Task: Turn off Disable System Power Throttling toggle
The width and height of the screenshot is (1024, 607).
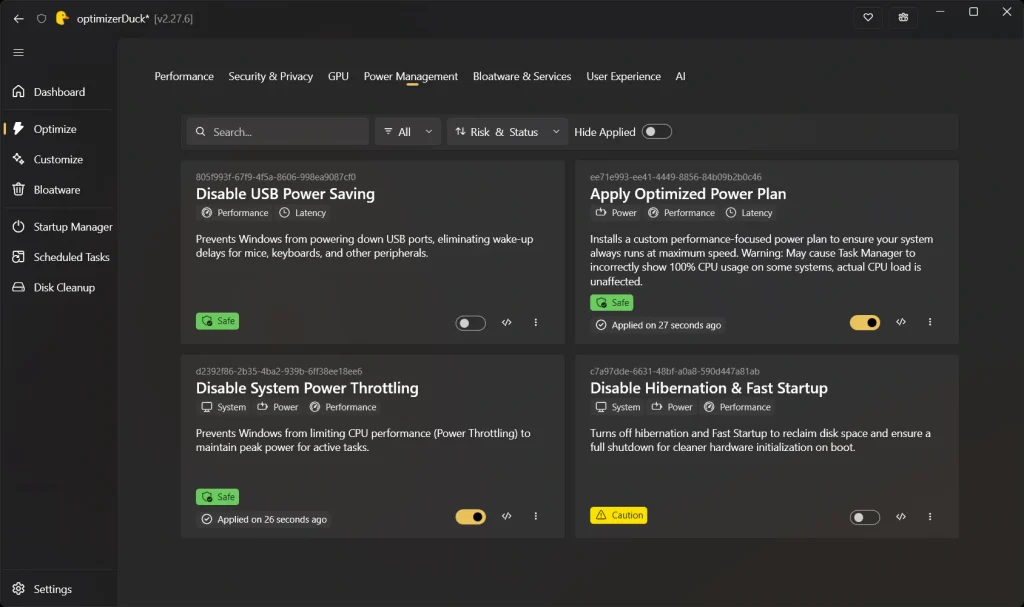Action: (470, 517)
